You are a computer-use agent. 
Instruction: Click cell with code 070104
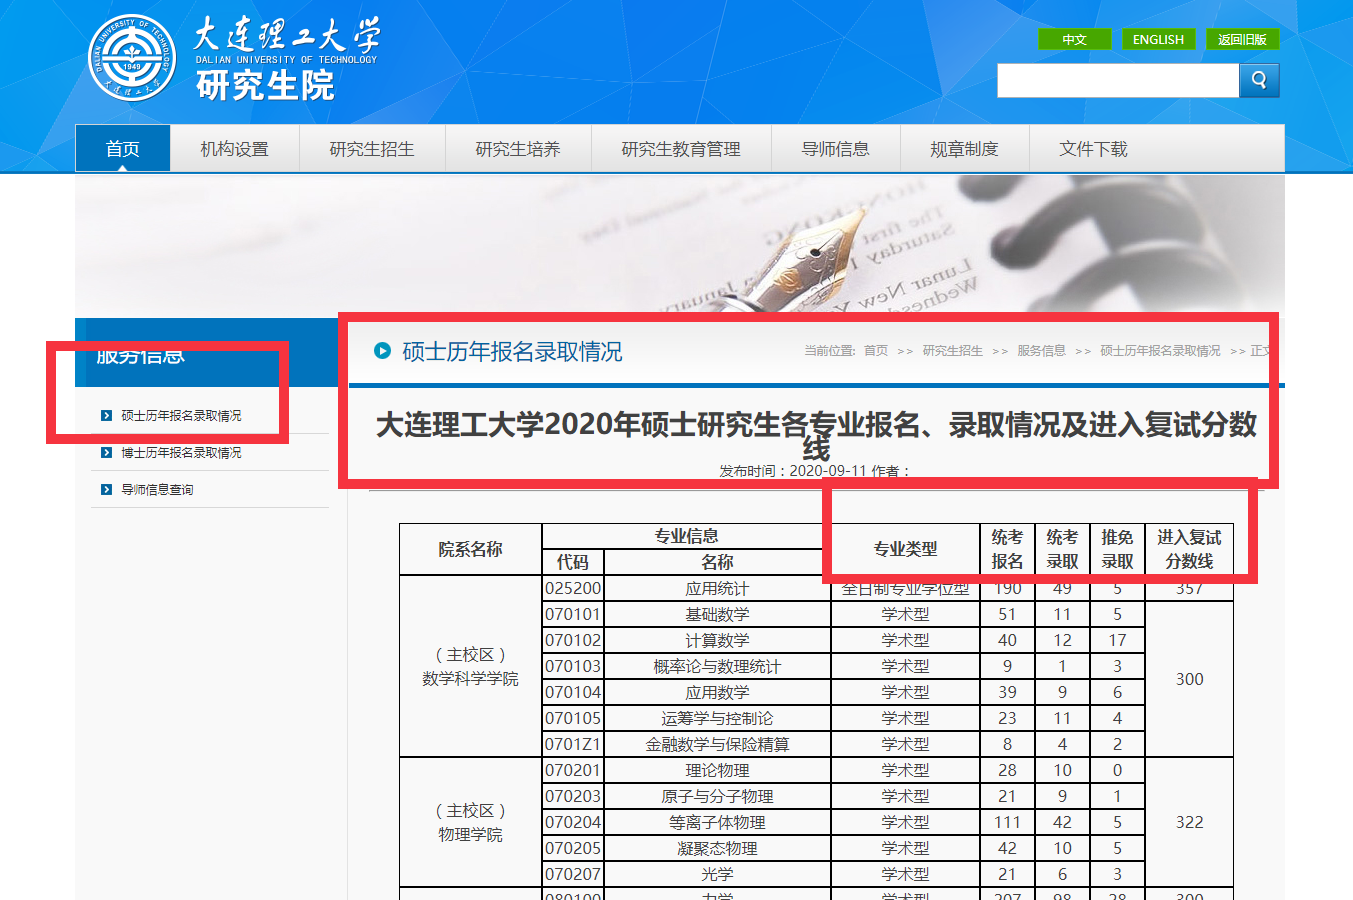(x=573, y=692)
